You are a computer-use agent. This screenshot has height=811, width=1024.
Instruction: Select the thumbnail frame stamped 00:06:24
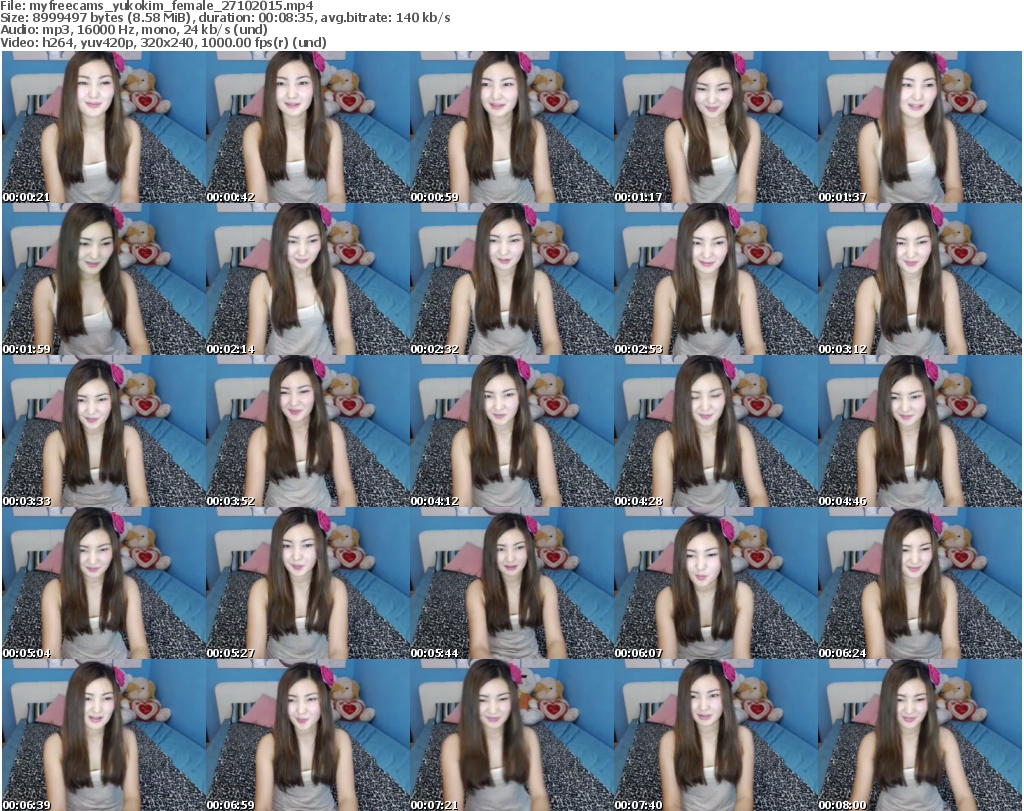pos(920,583)
